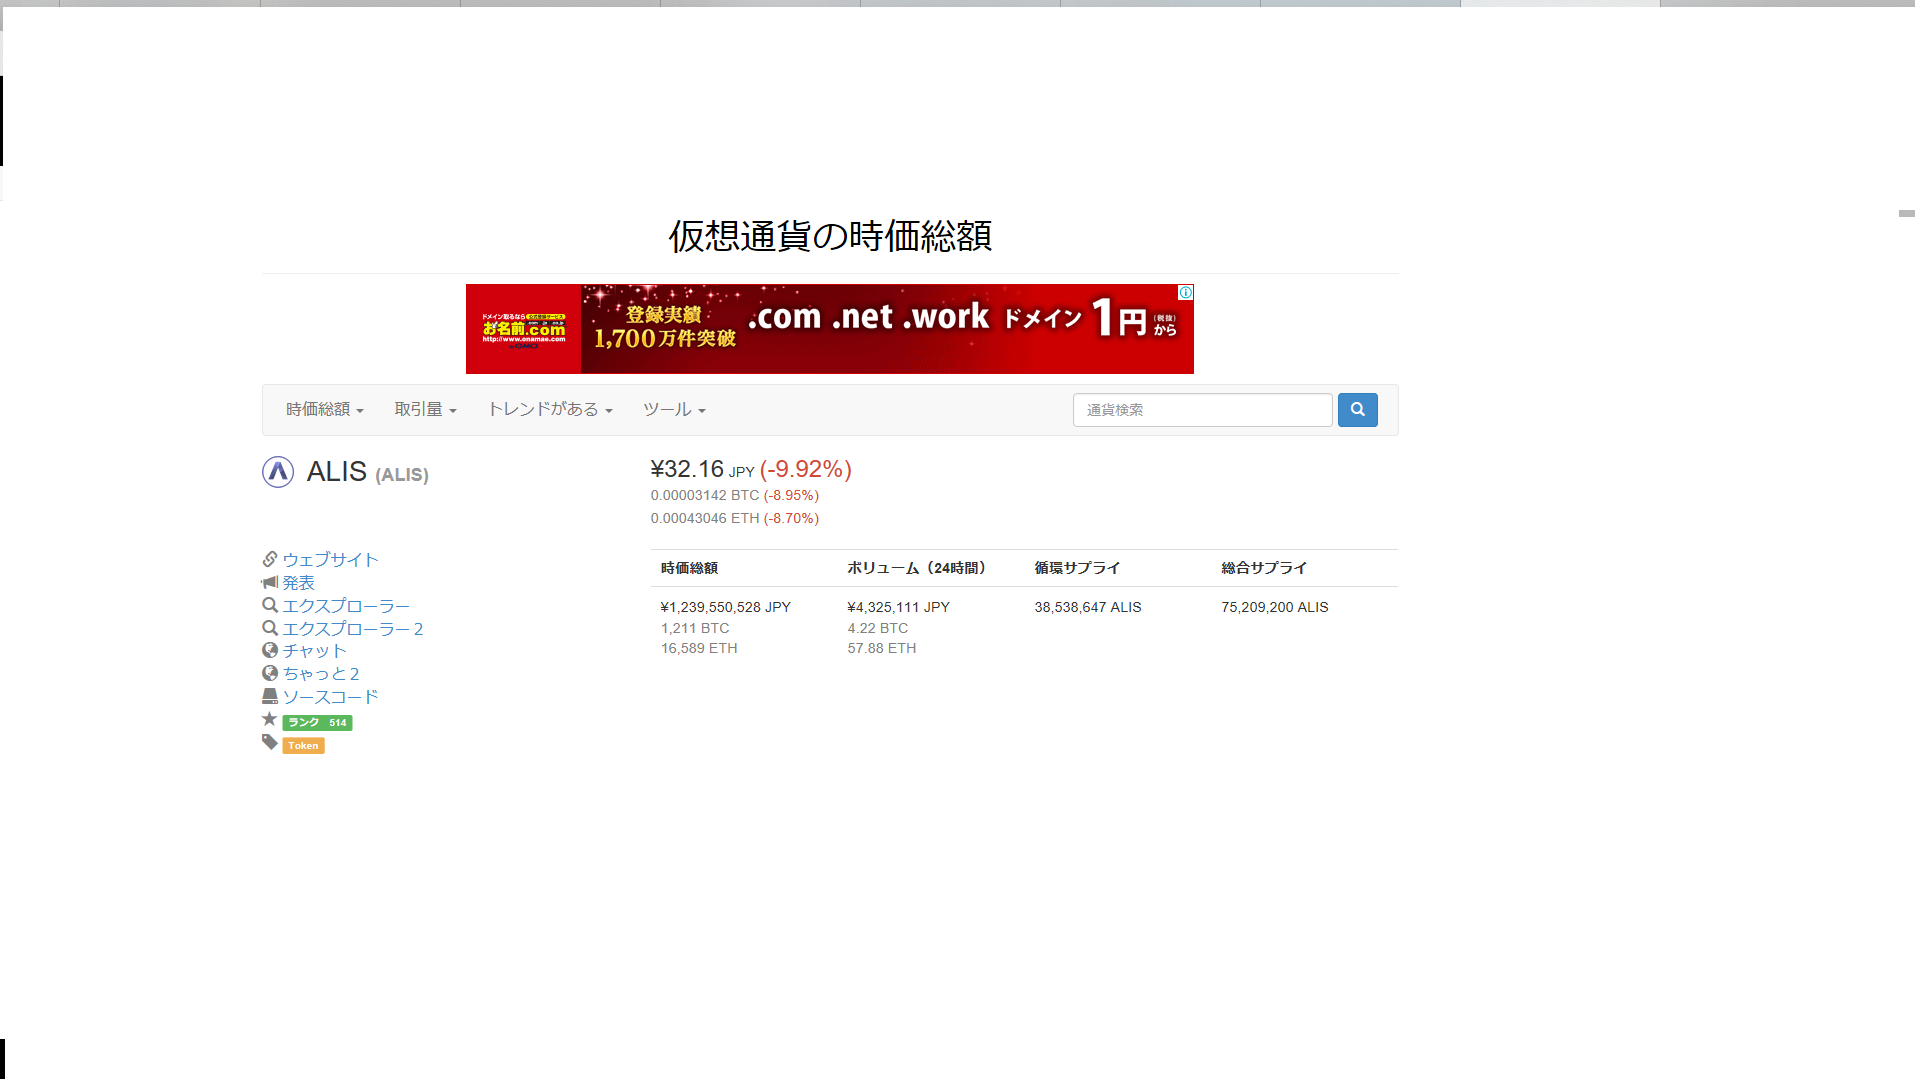Click the megaphone icon beside 発表
Viewport: 1920px width, 1080px height.
point(270,582)
